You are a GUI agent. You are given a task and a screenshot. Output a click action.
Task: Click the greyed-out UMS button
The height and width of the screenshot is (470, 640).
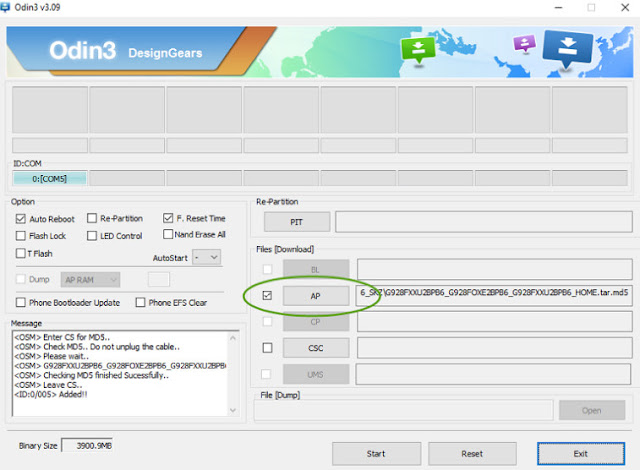316,374
